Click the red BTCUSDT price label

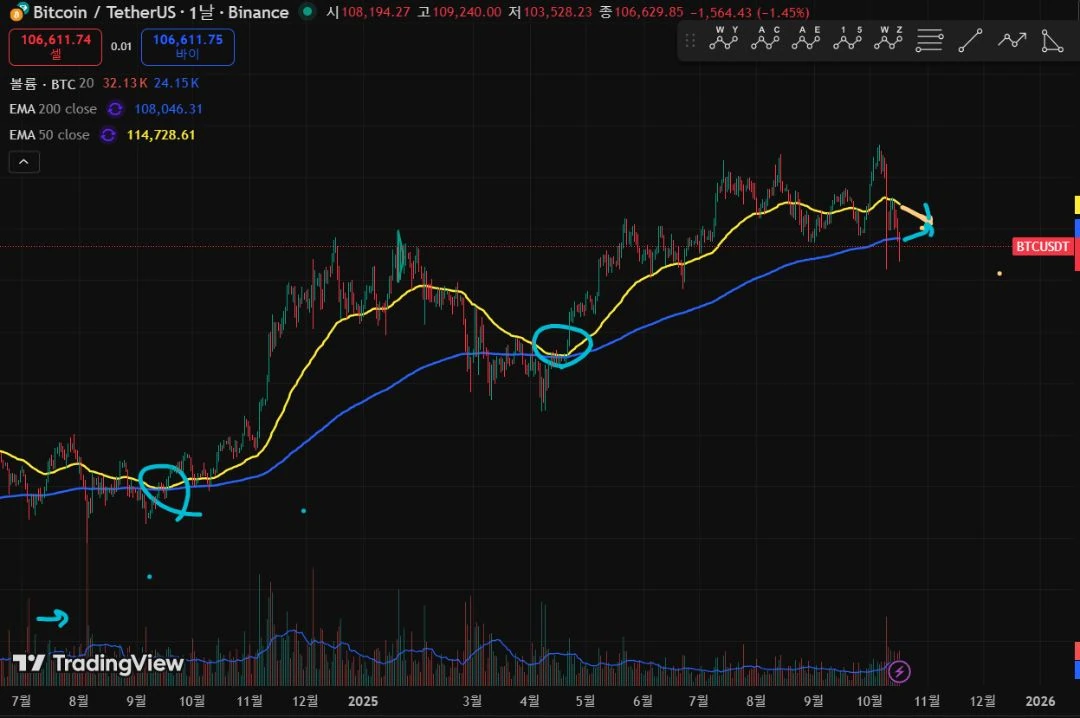coord(1043,247)
